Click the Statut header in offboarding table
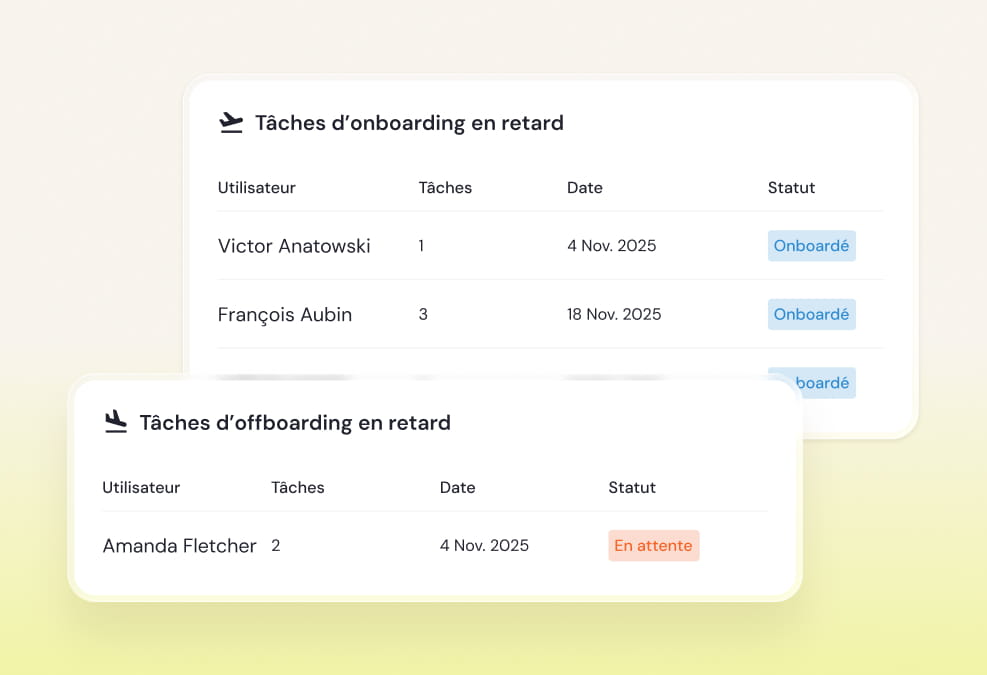 click(631, 487)
